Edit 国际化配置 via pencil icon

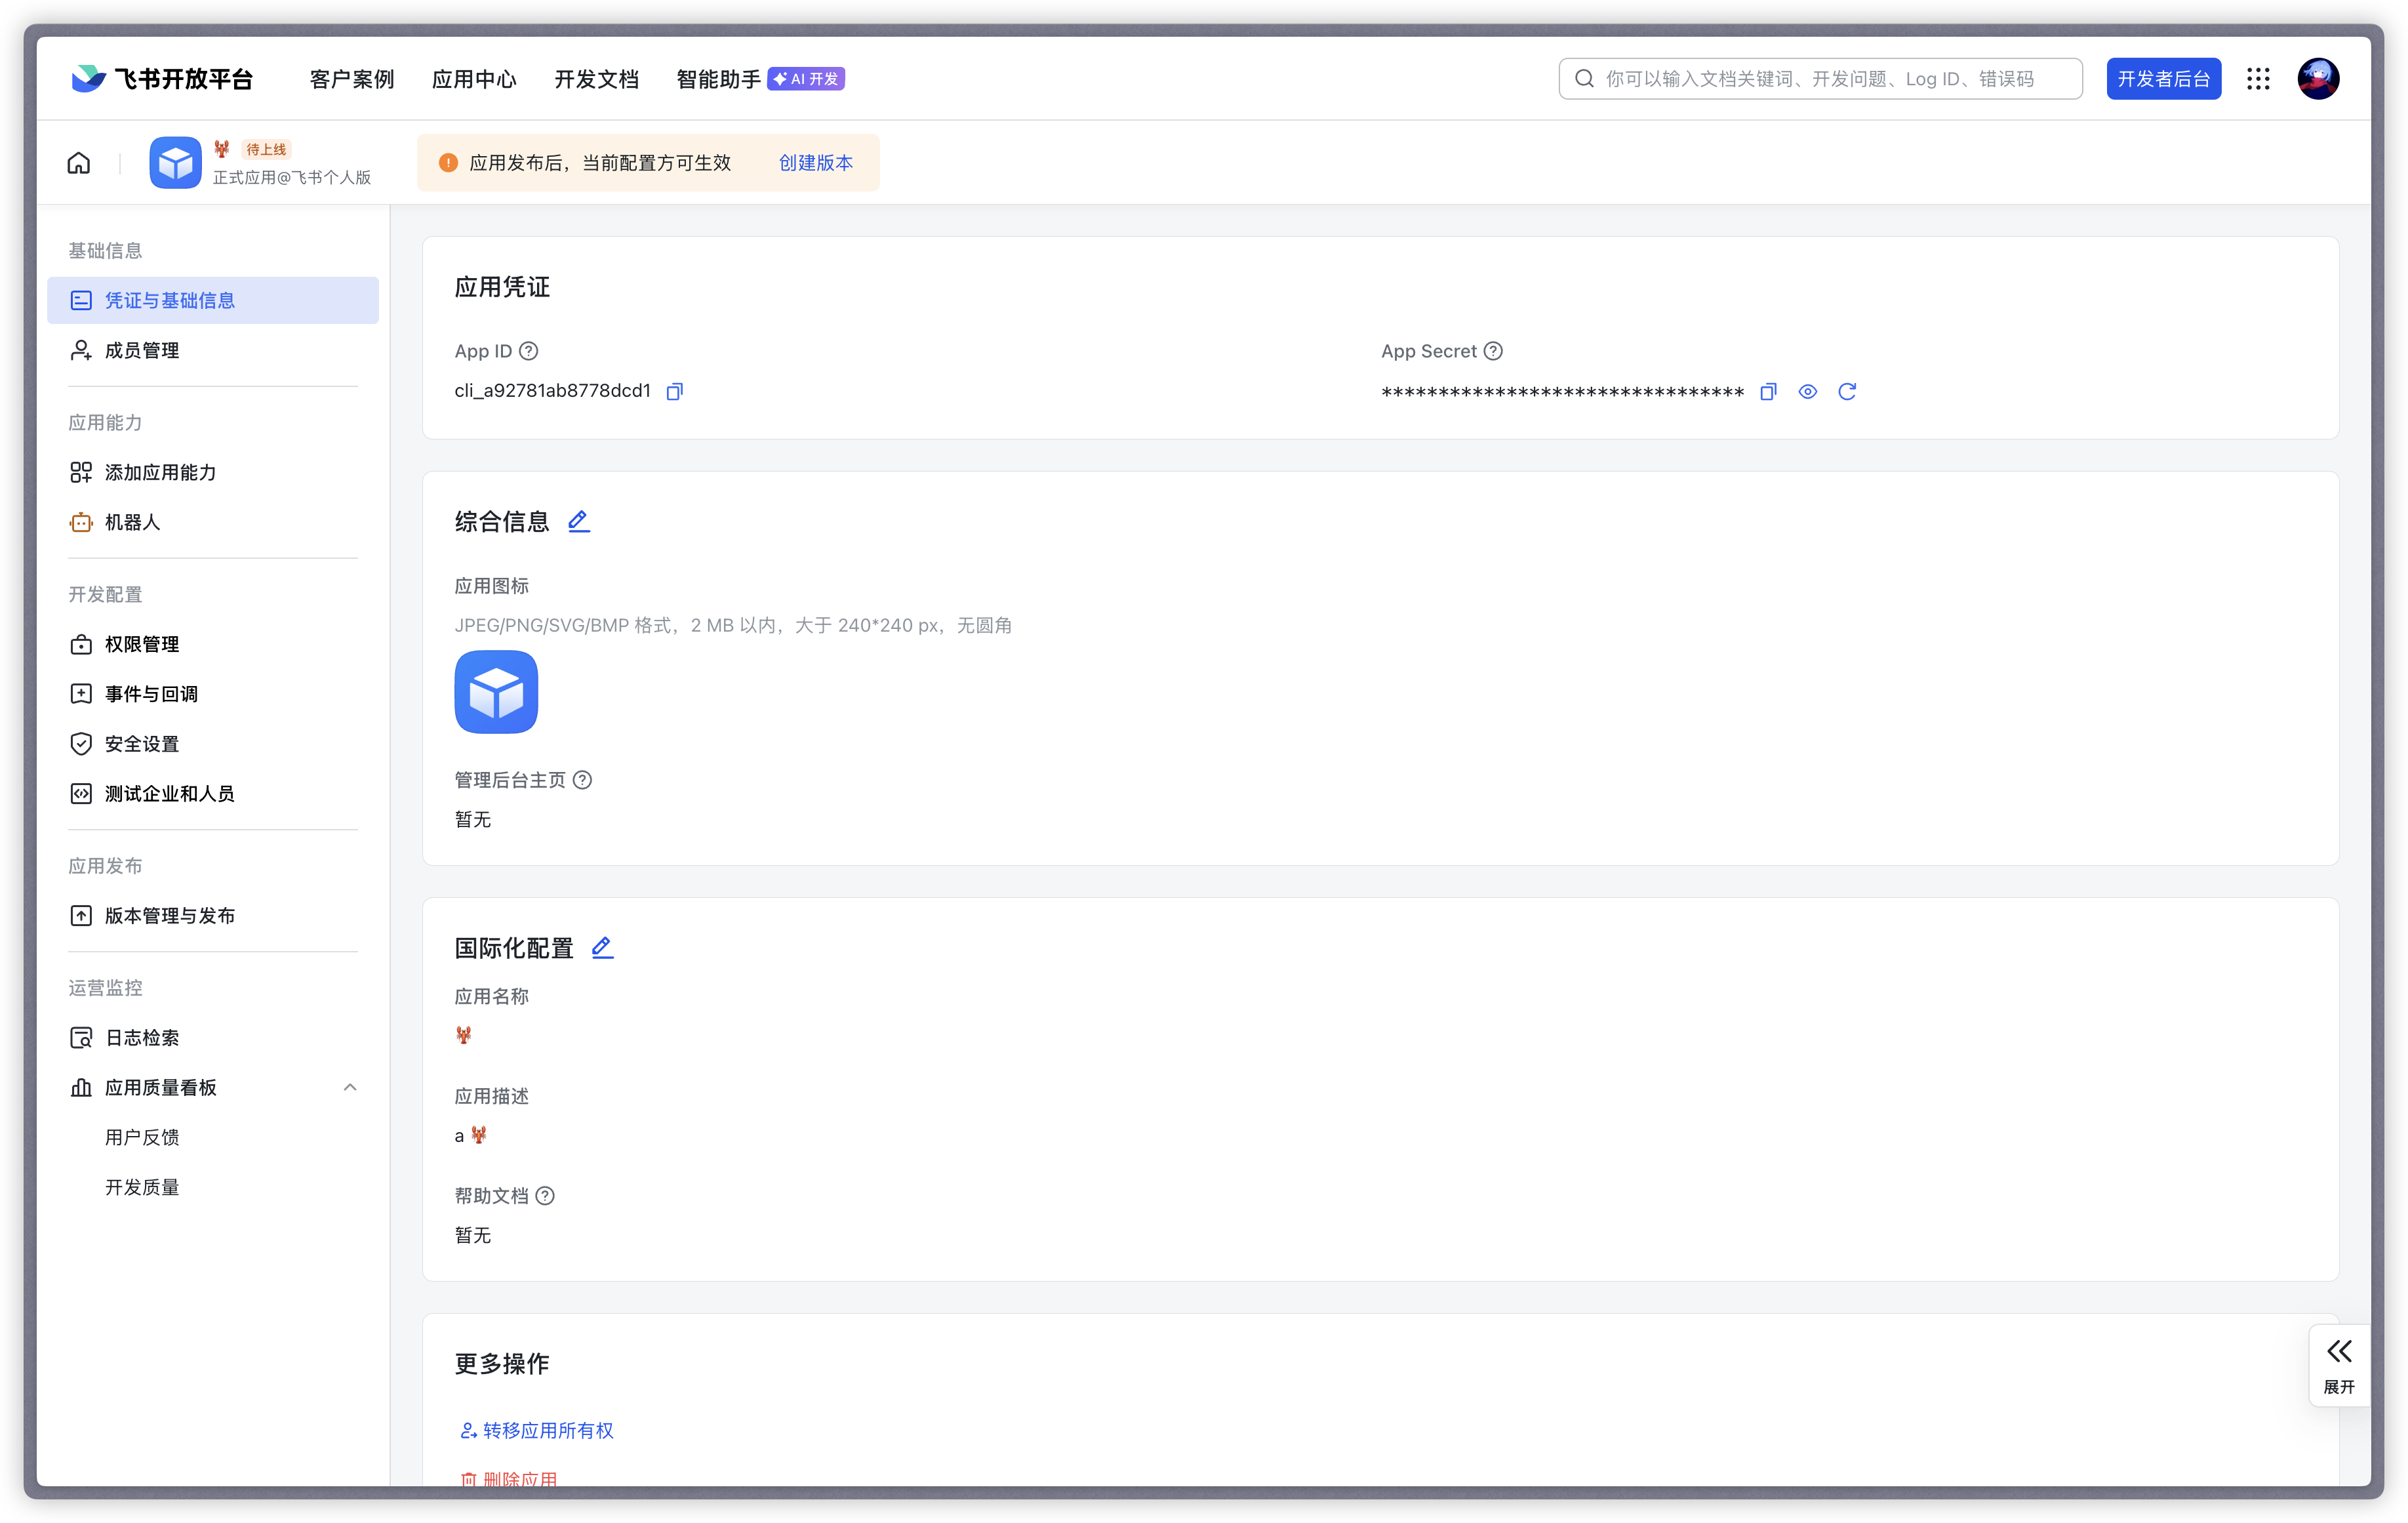pos(602,947)
